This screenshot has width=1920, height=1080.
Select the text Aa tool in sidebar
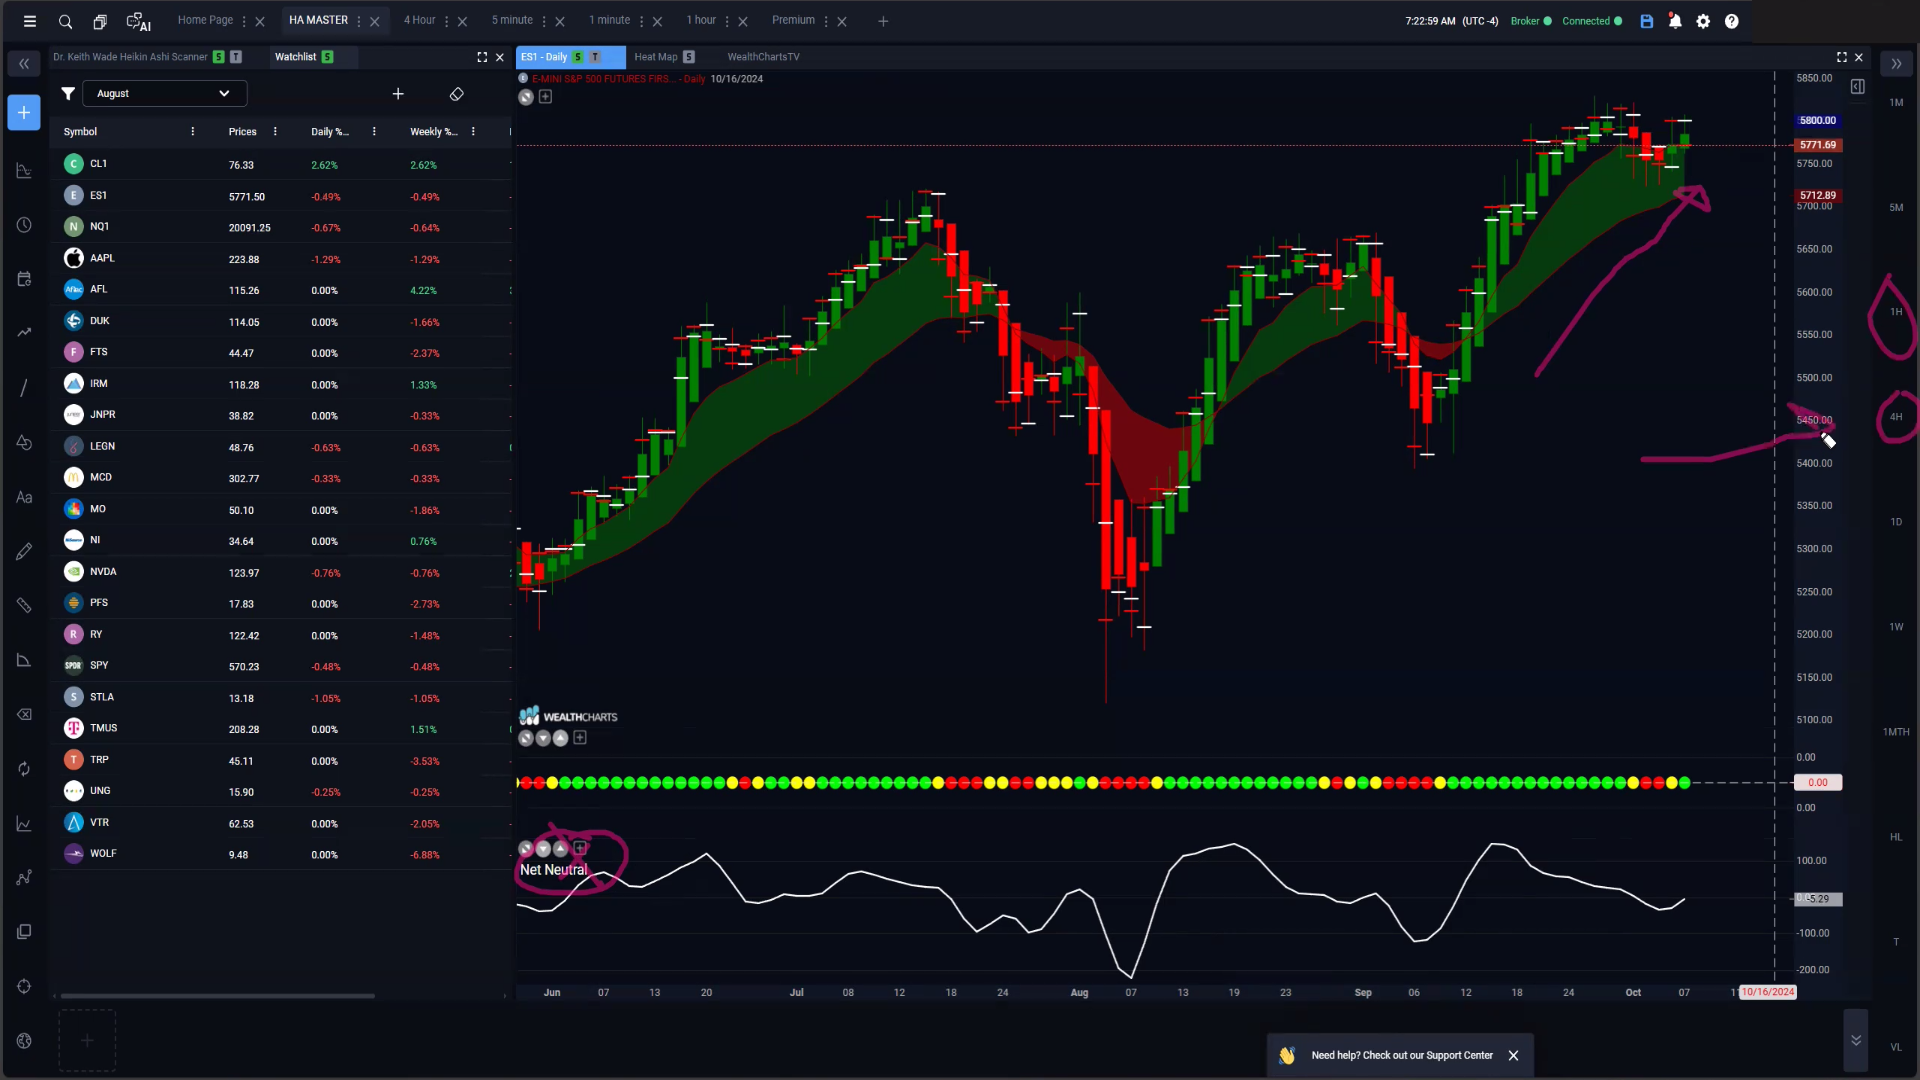coord(24,497)
